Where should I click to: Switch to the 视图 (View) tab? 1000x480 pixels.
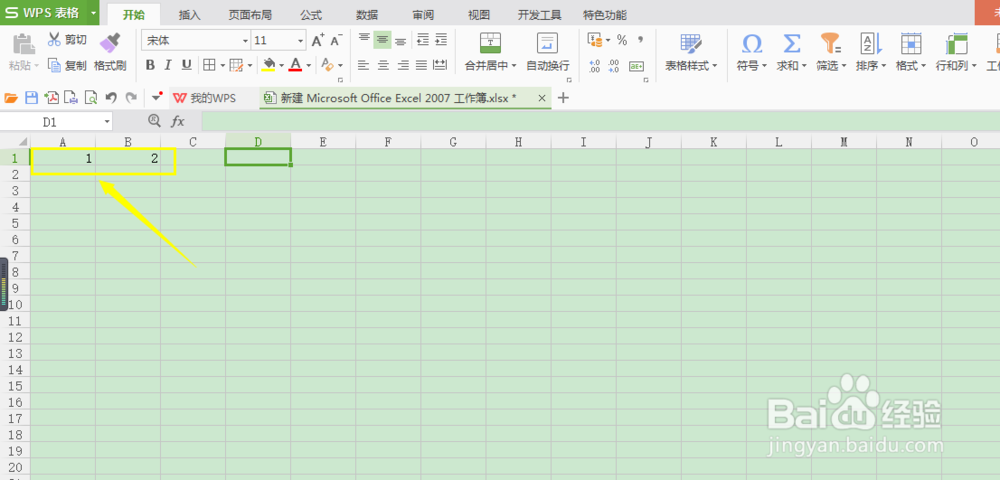click(x=479, y=15)
